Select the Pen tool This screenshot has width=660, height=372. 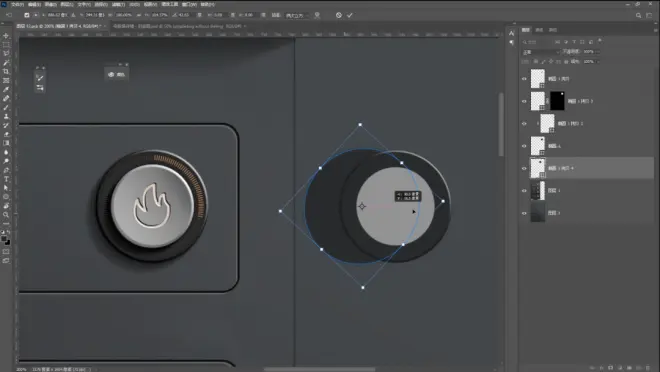[x=6, y=170]
